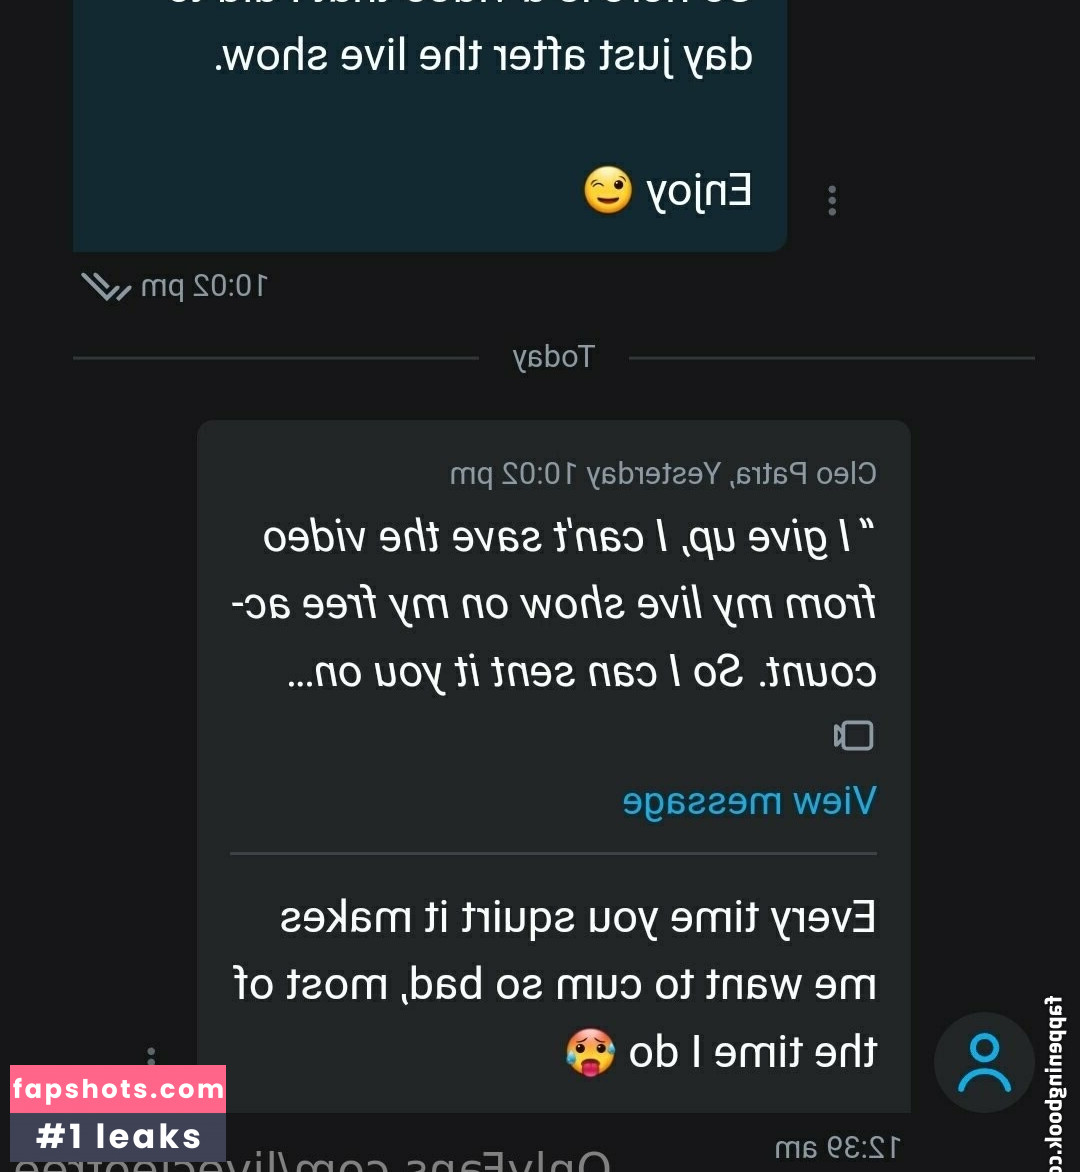Click the Cleo Patra quoted message header
1080x1172 pixels.
point(663,474)
